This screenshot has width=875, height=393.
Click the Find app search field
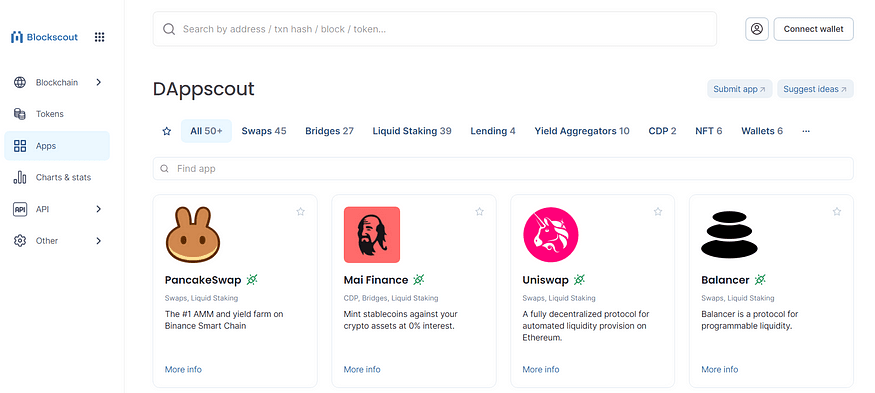pos(503,169)
